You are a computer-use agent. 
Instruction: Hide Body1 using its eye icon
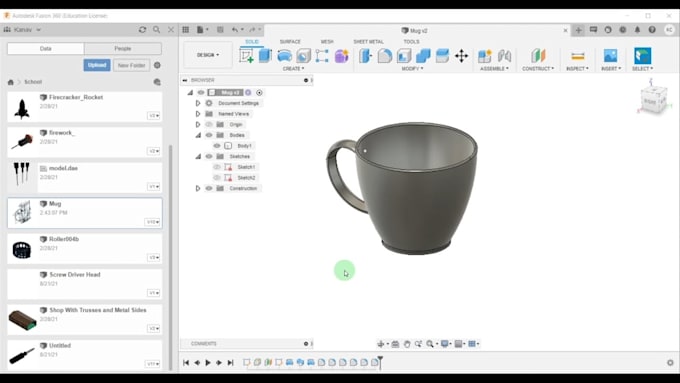click(217, 146)
